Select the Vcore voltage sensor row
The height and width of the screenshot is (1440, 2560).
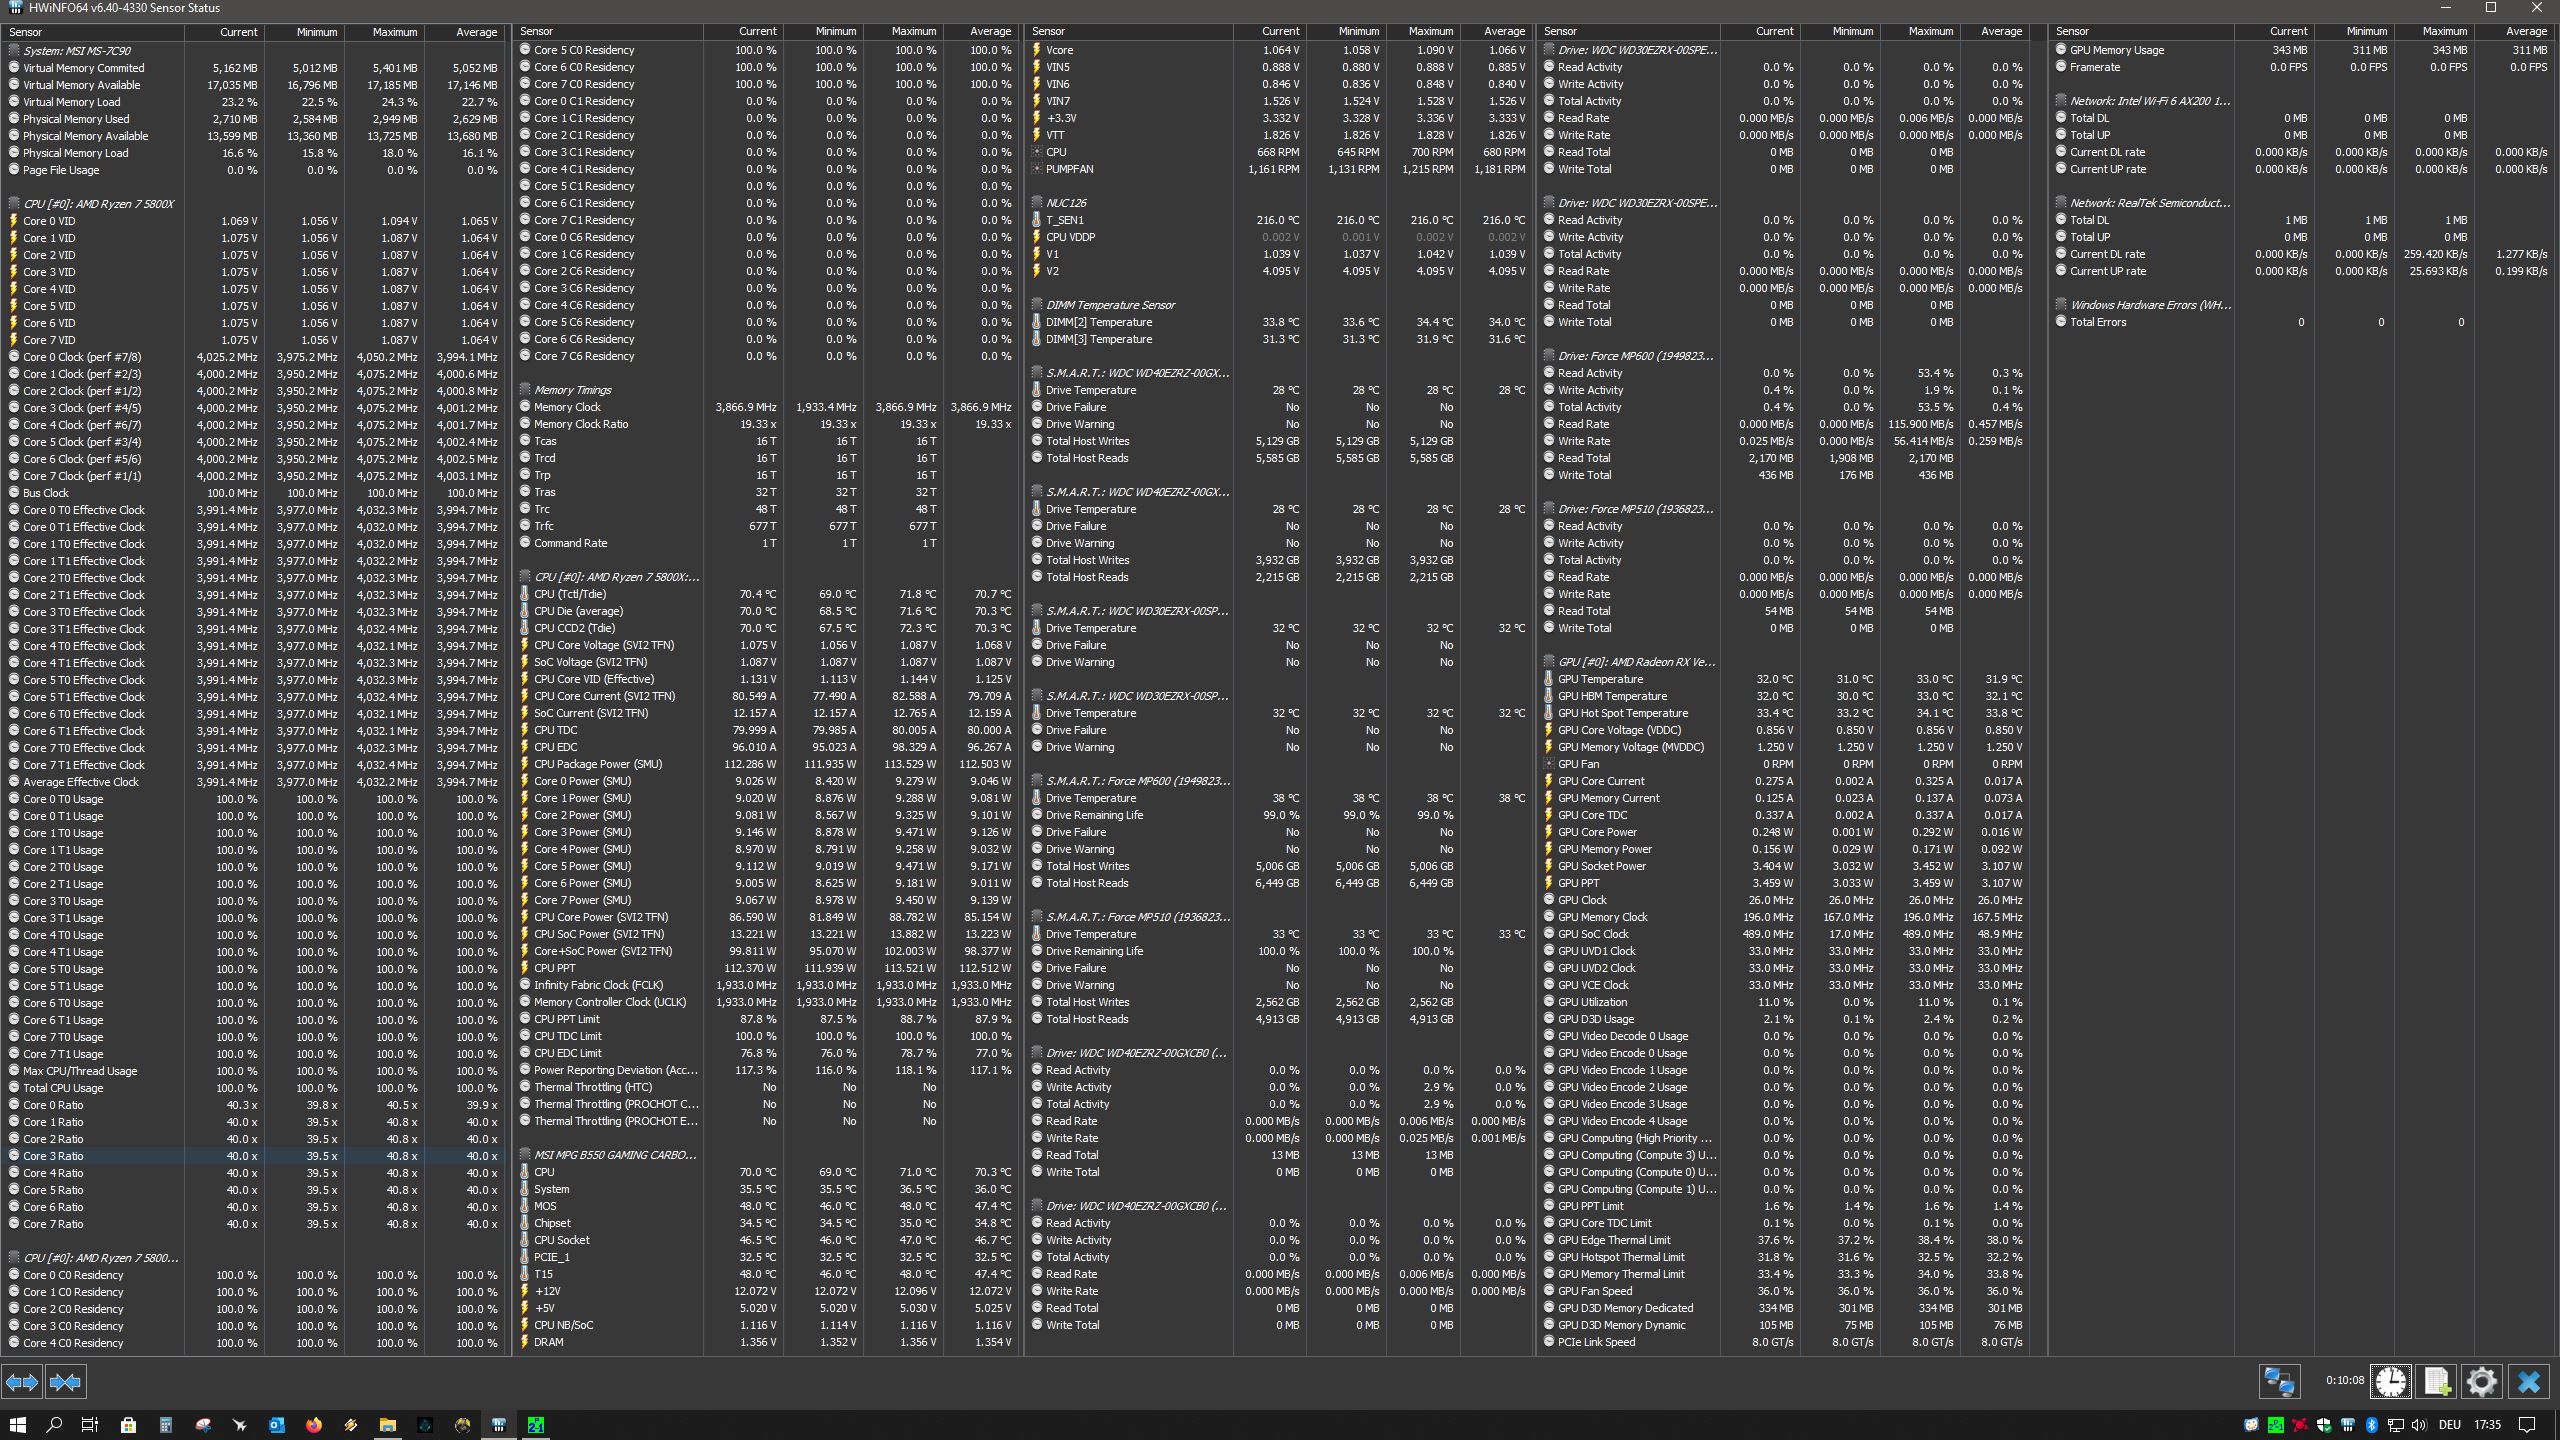click(1059, 50)
